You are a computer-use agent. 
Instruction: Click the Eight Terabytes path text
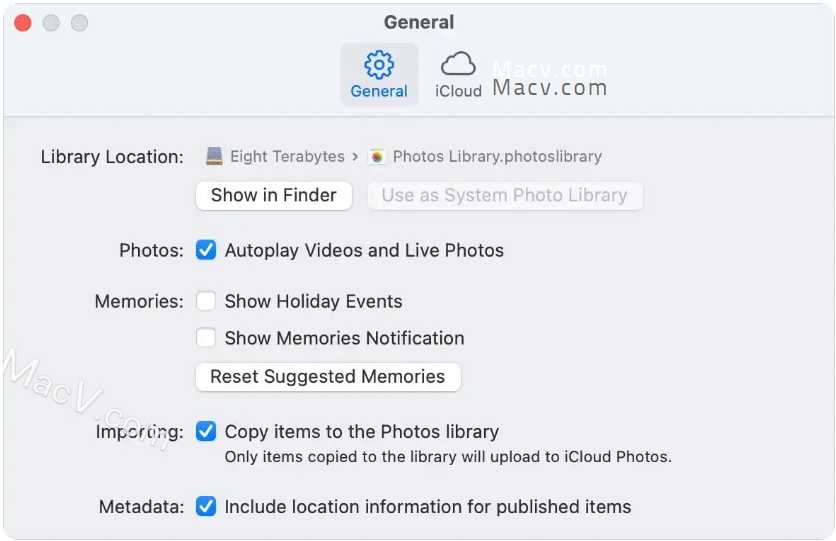[287, 157]
